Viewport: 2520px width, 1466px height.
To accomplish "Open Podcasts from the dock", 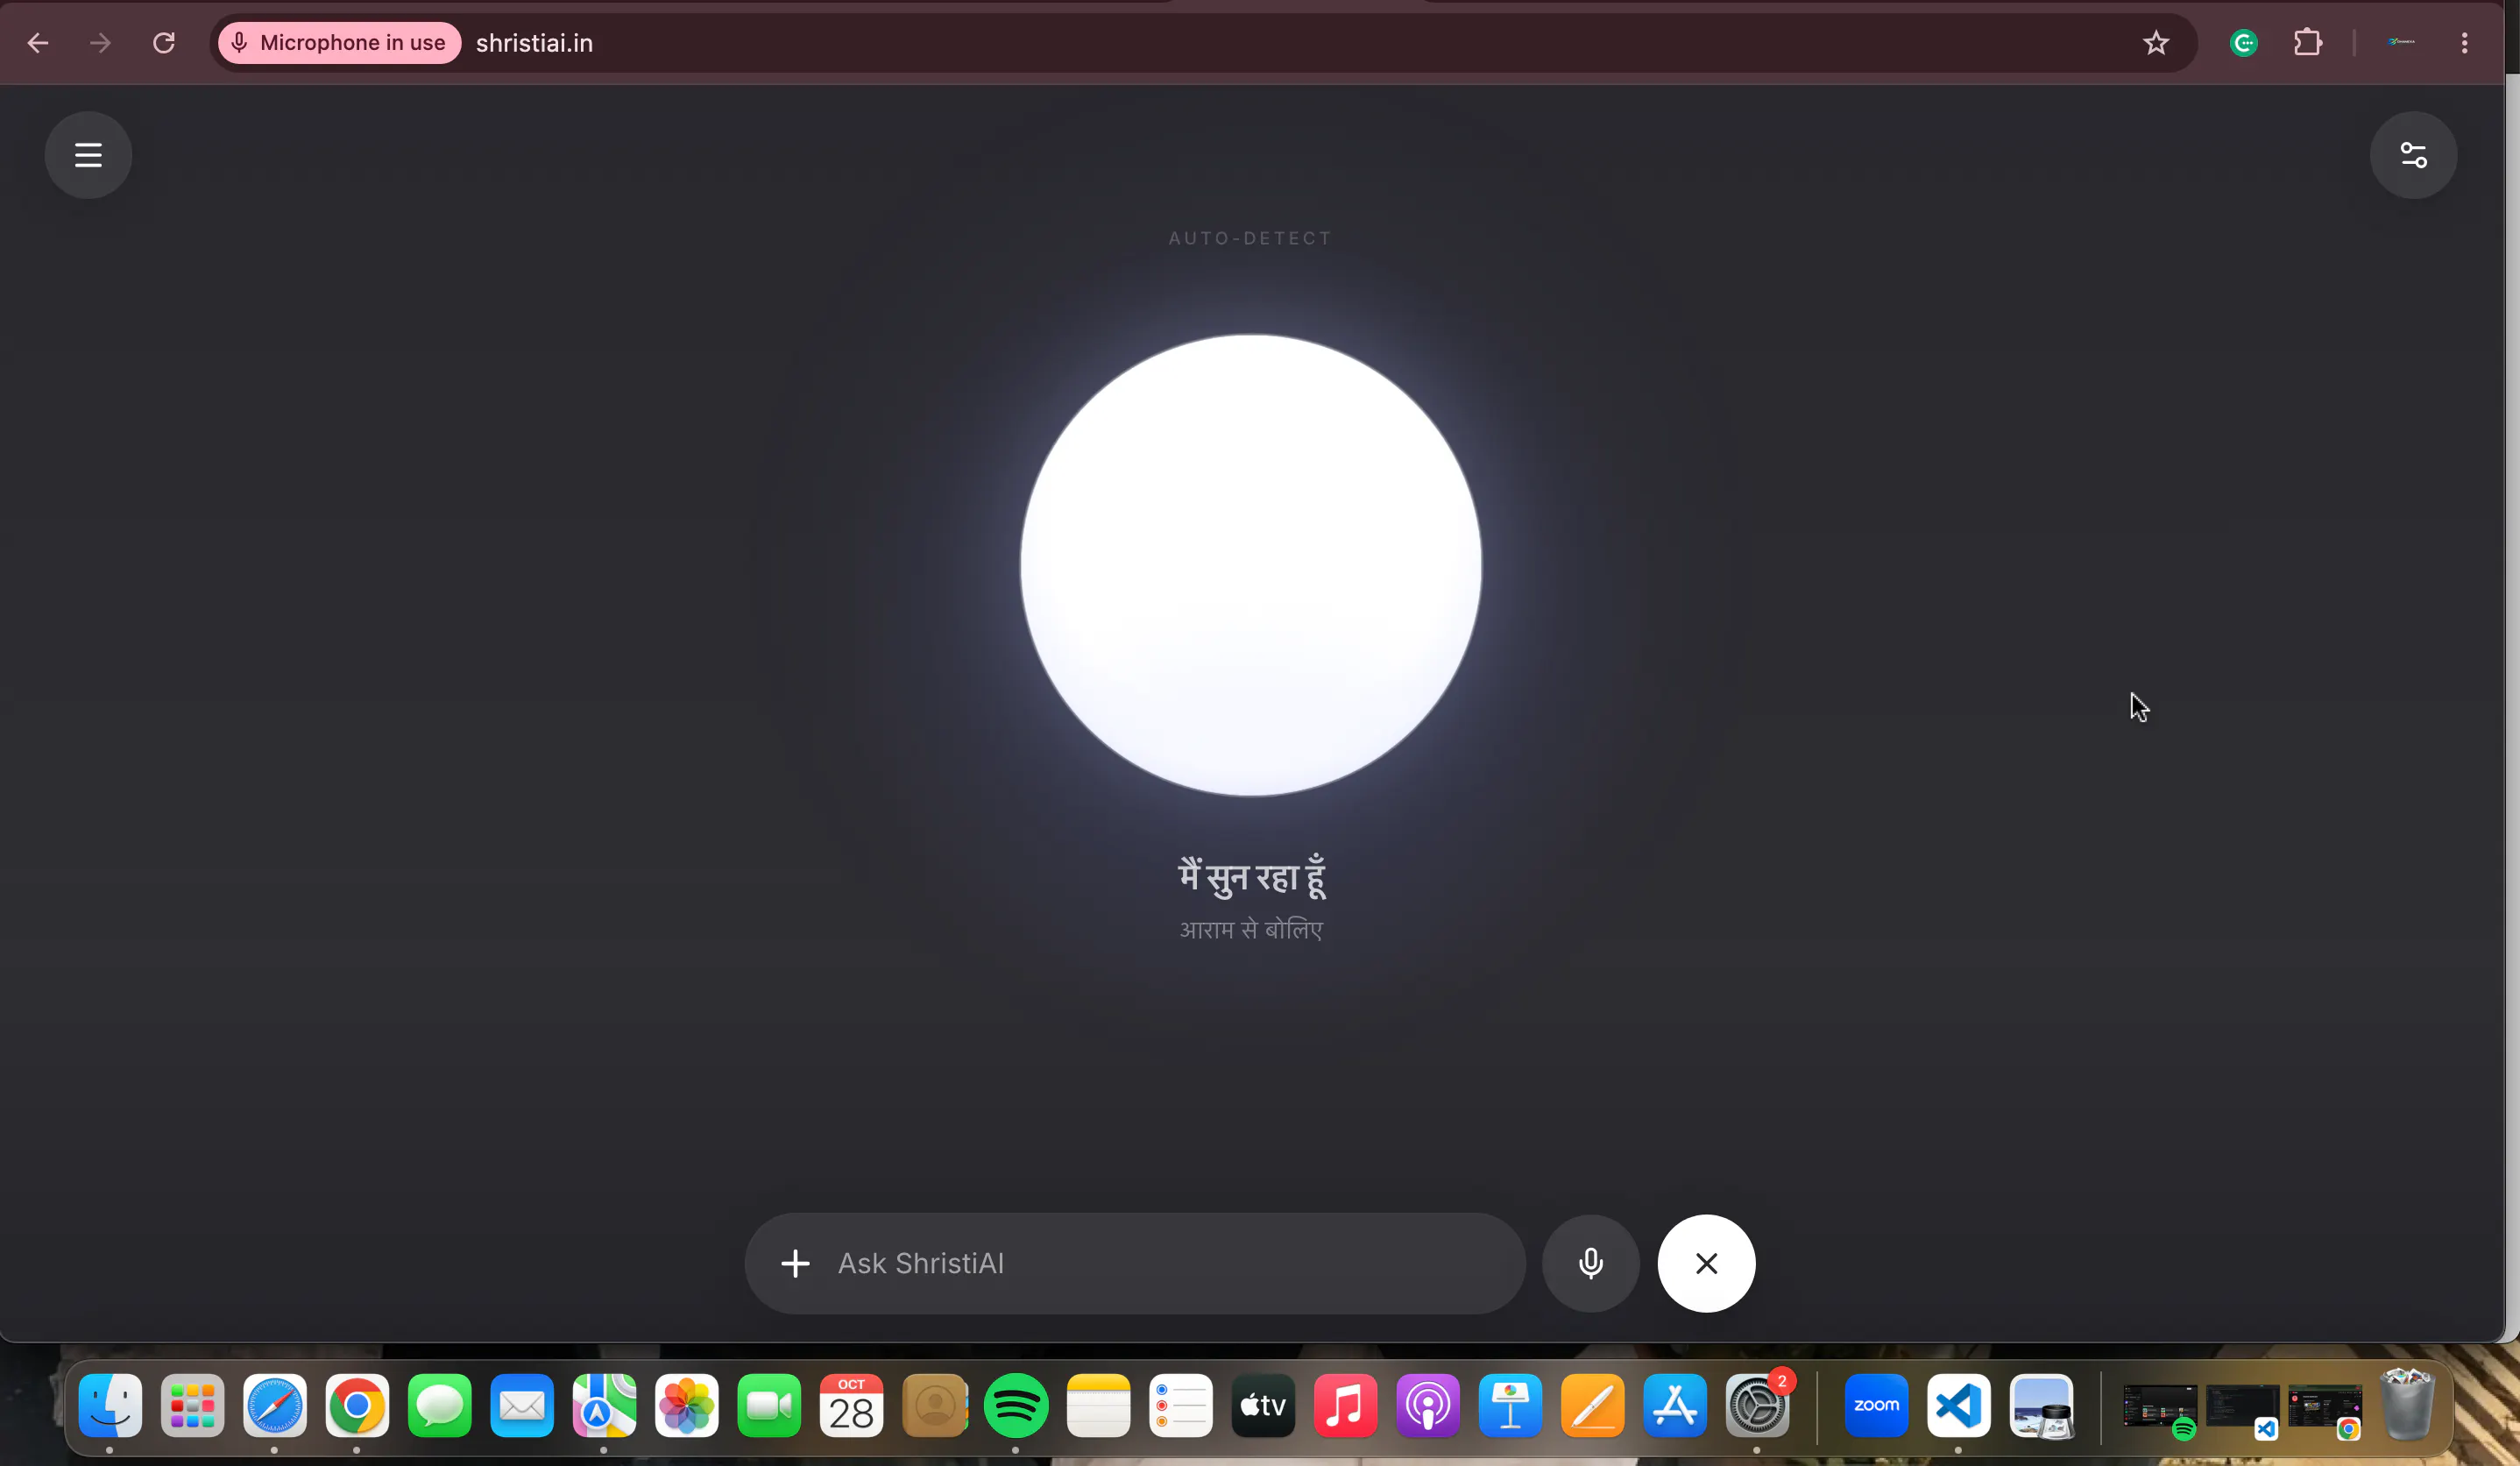I will [1428, 1405].
